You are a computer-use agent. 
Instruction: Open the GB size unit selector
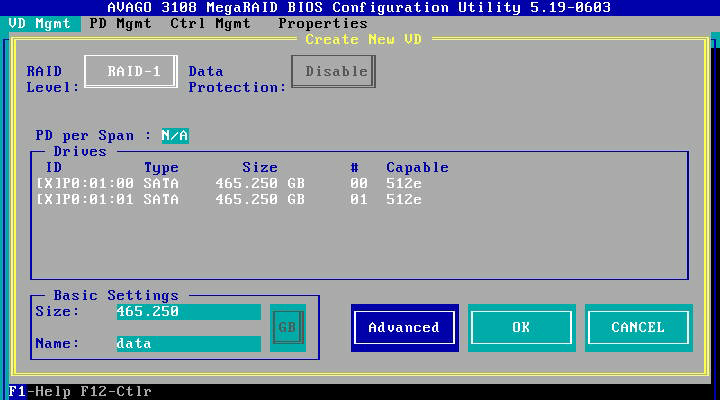288,328
